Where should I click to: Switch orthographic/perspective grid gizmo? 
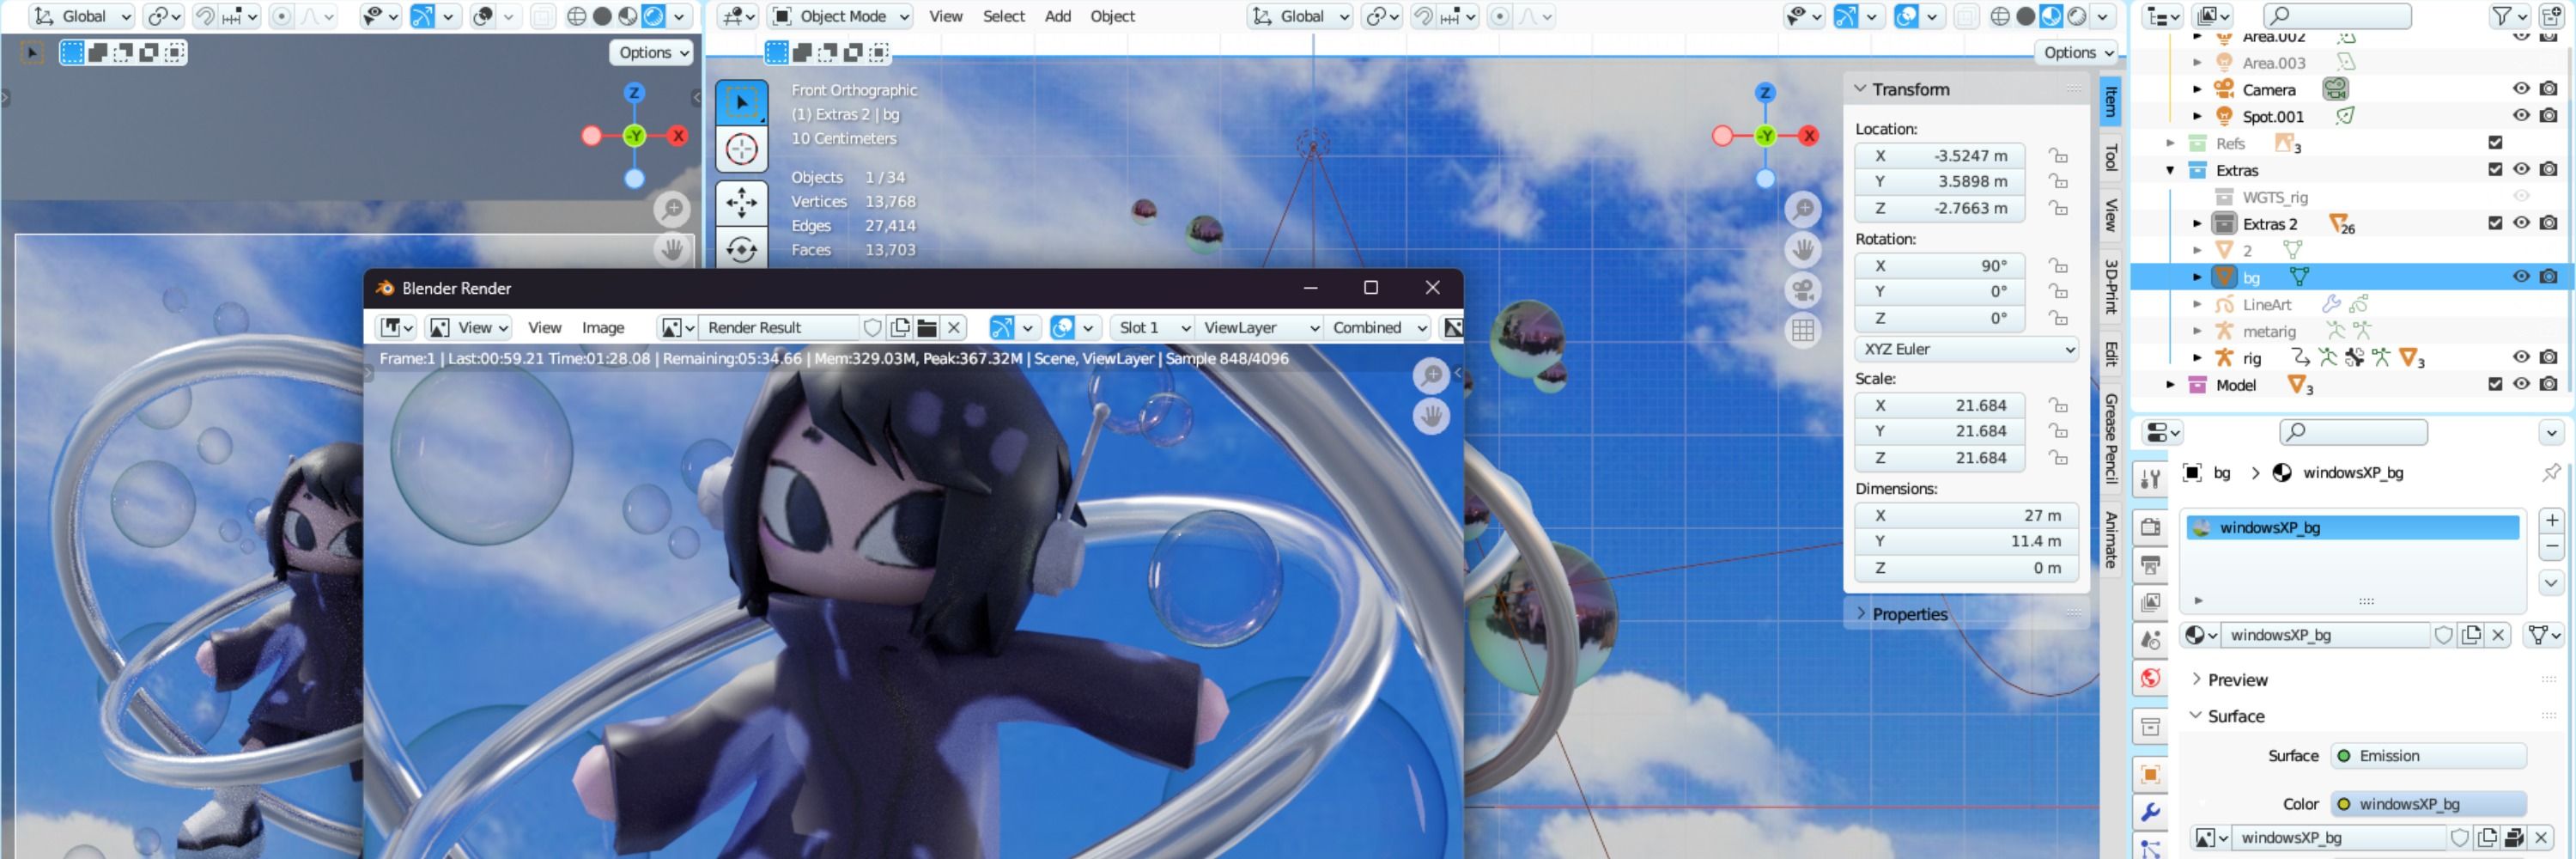[1803, 331]
